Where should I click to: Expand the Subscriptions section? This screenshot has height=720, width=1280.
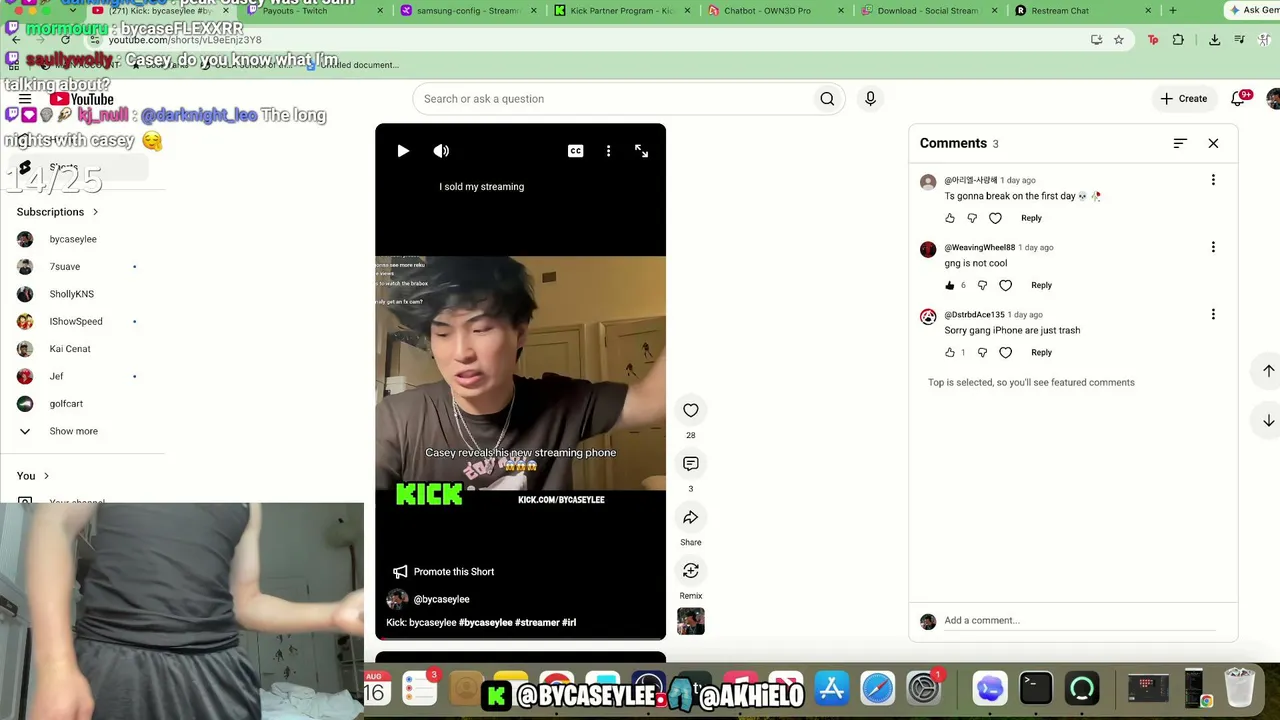[58, 212]
